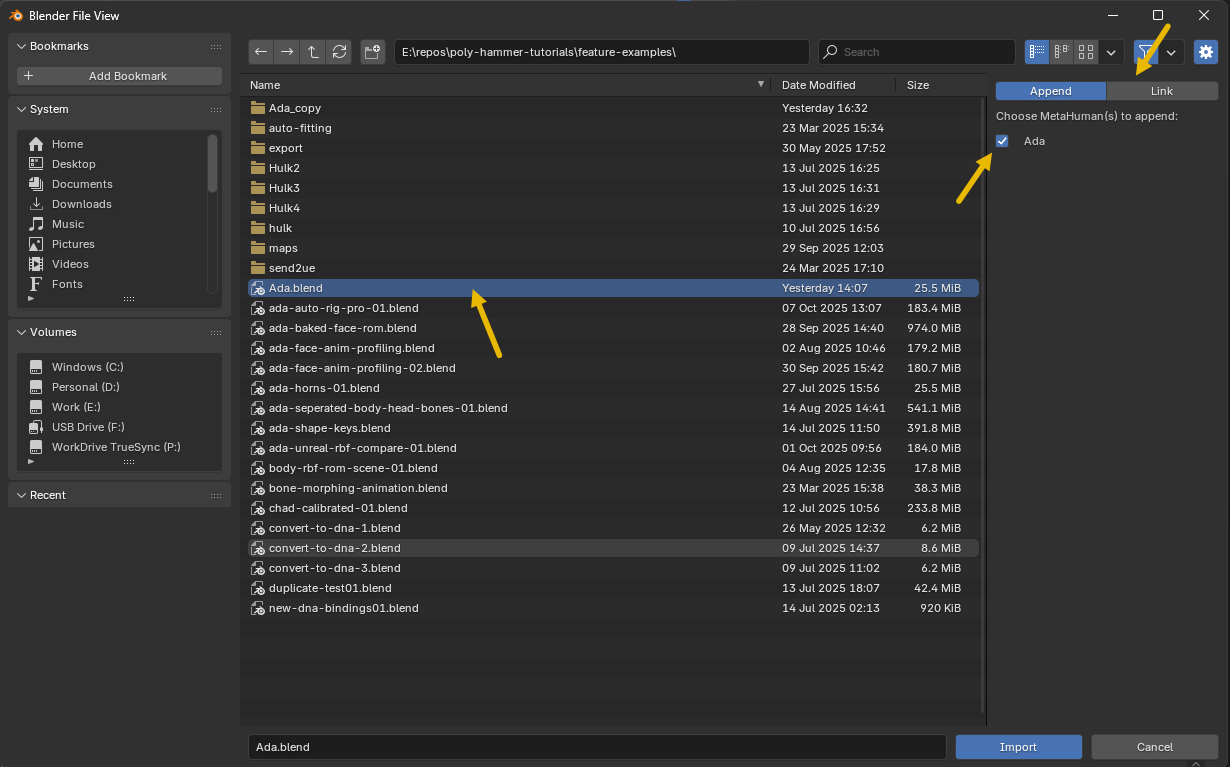Select ada-horns-01.blend in file list
1230x767 pixels.
click(324, 388)
